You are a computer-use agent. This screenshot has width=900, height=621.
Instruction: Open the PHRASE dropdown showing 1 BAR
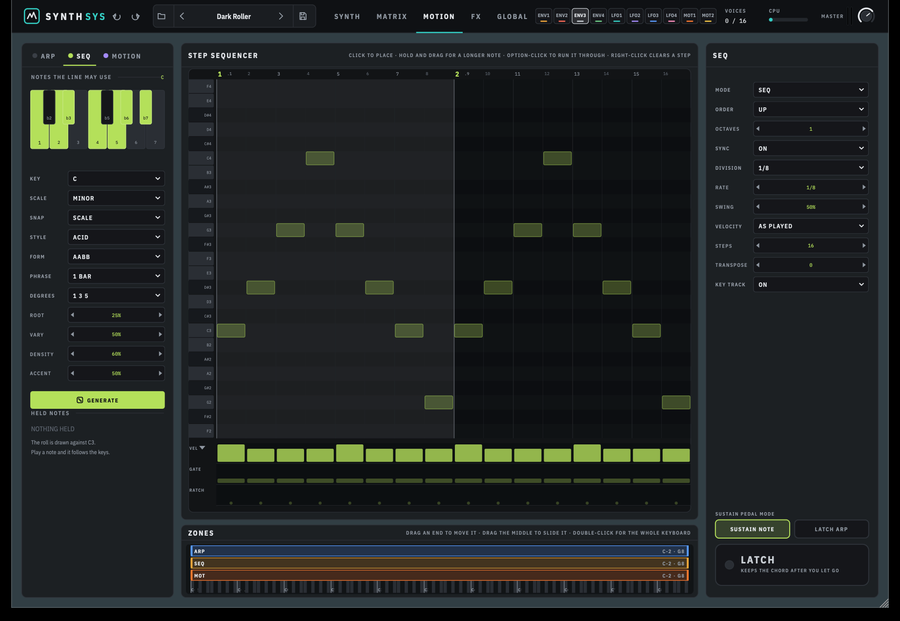tap(116, 276)
